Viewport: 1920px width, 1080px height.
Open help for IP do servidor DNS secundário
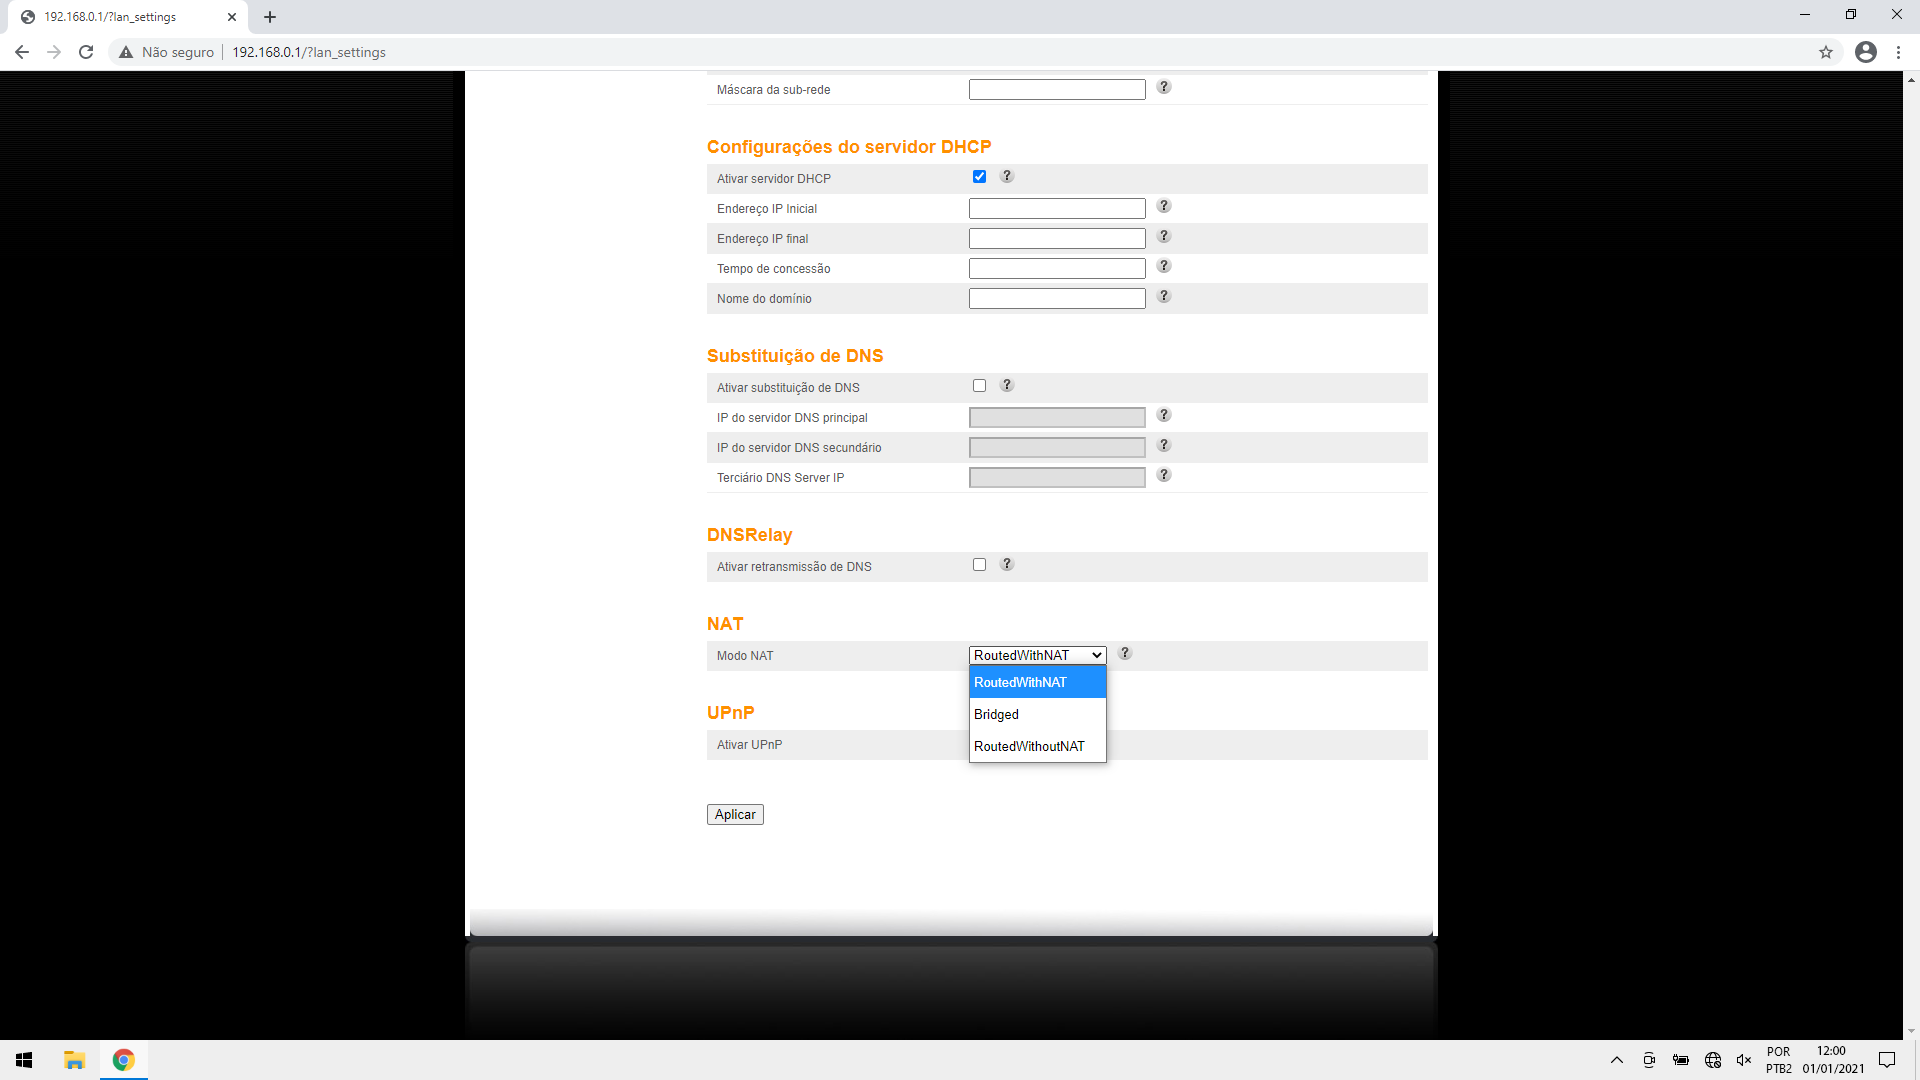[1164, 446]
